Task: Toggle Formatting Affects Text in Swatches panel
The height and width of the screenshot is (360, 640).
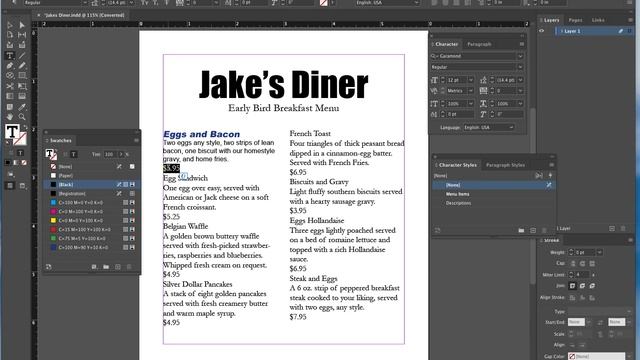Action: pyautogui.click(x=73, y=154)
